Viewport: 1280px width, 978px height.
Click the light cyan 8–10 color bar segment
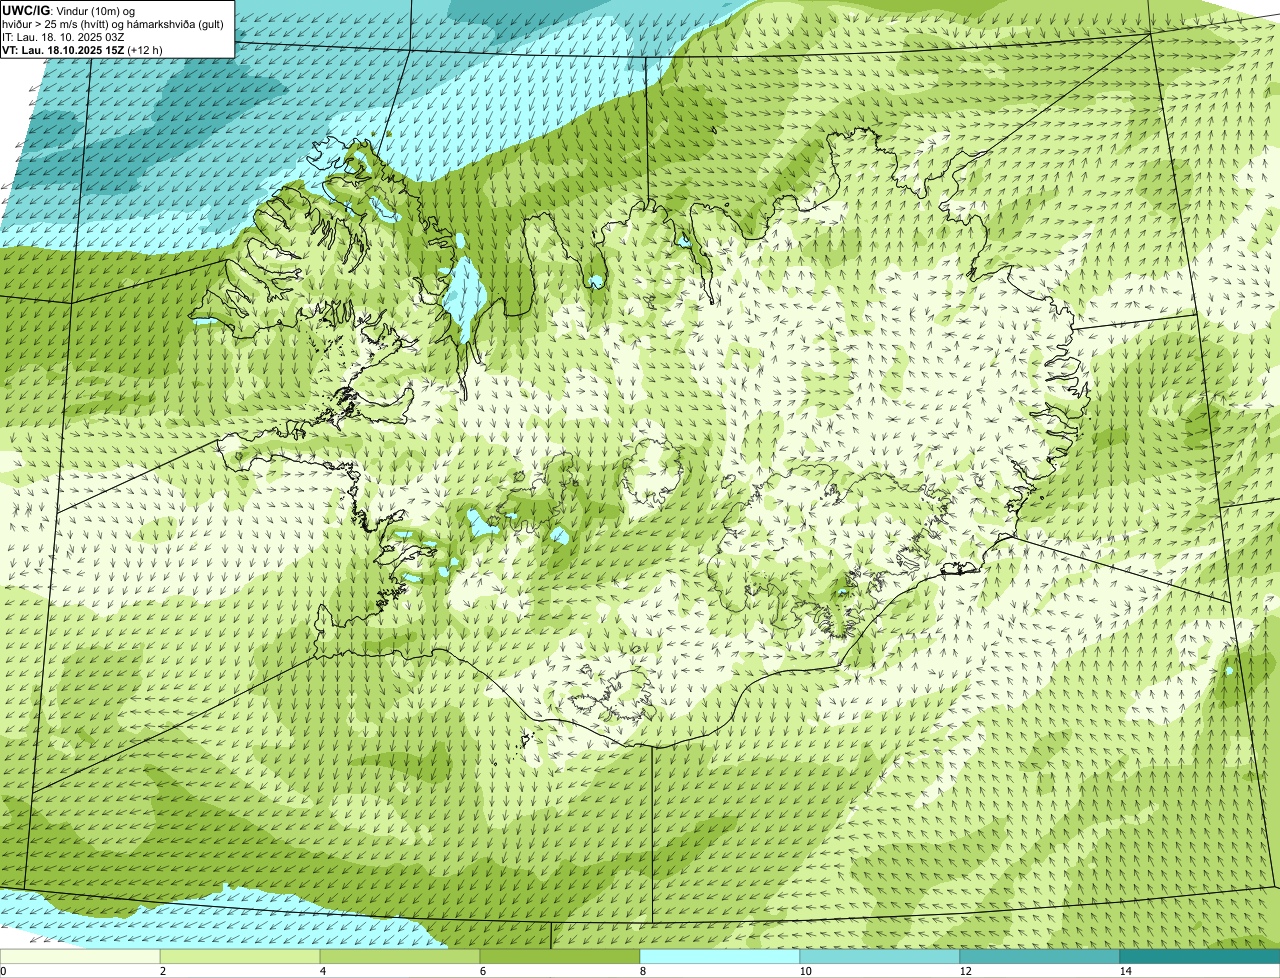(720, 956)
